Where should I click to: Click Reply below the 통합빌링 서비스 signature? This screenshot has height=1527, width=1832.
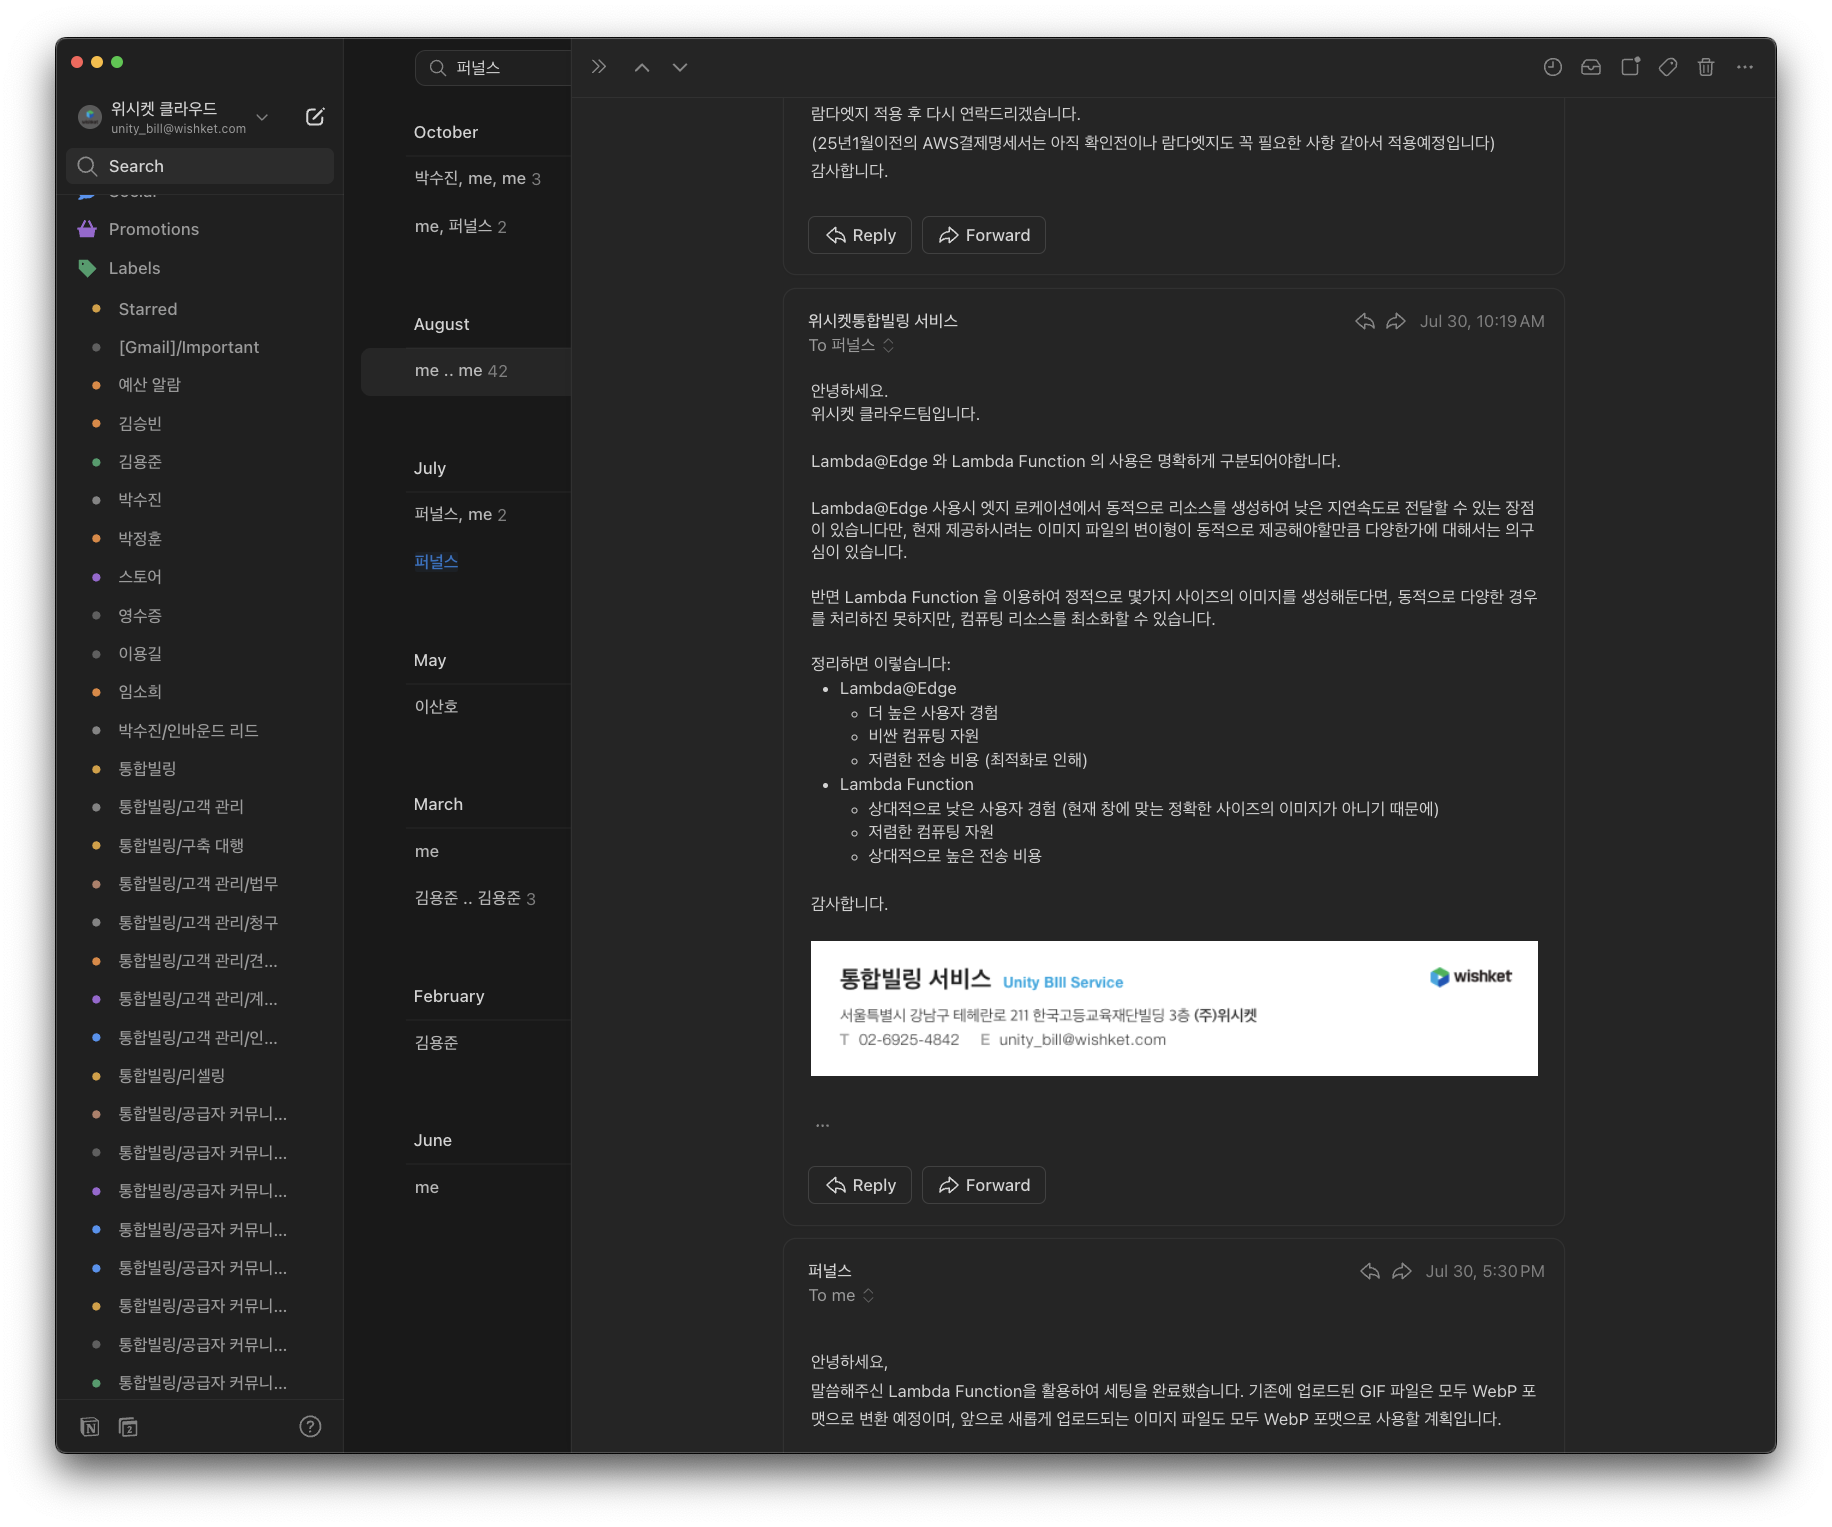tap(859, 1185)
